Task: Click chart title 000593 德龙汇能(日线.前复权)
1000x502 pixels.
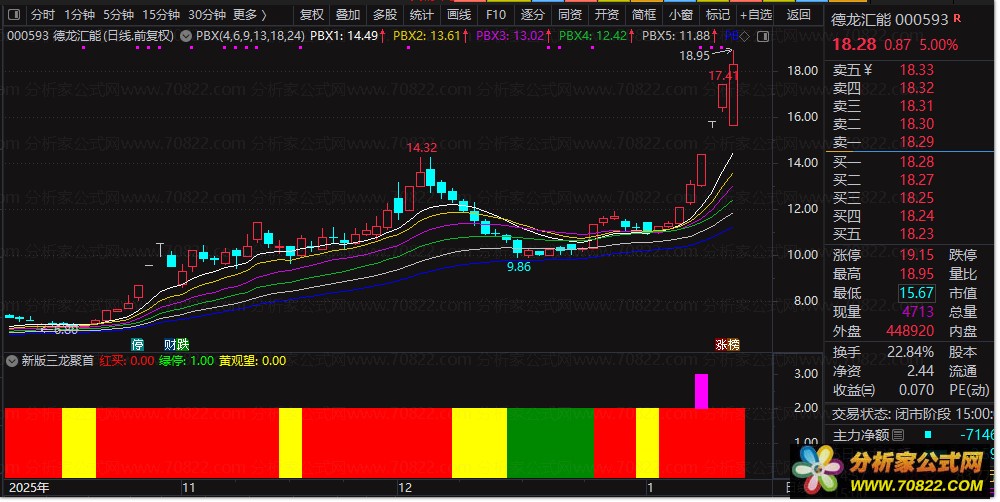Action: (90, 36)
